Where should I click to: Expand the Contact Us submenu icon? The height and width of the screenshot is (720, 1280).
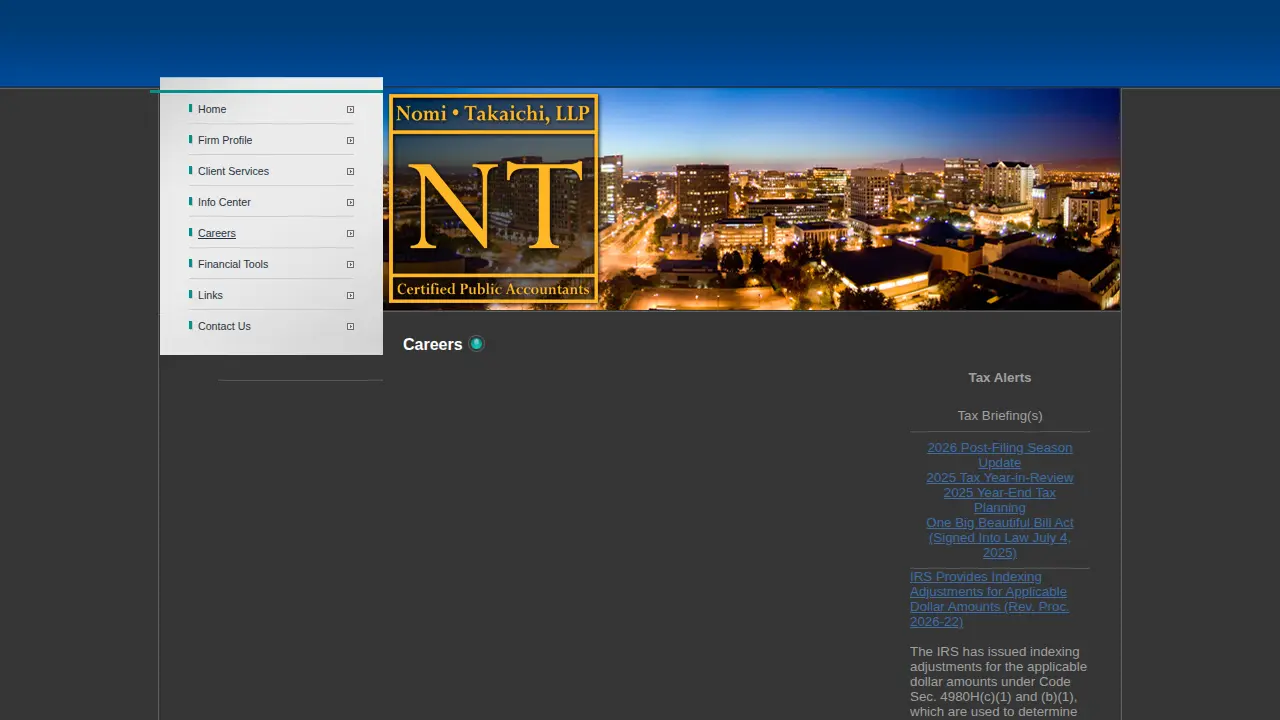tap(350, 327)
